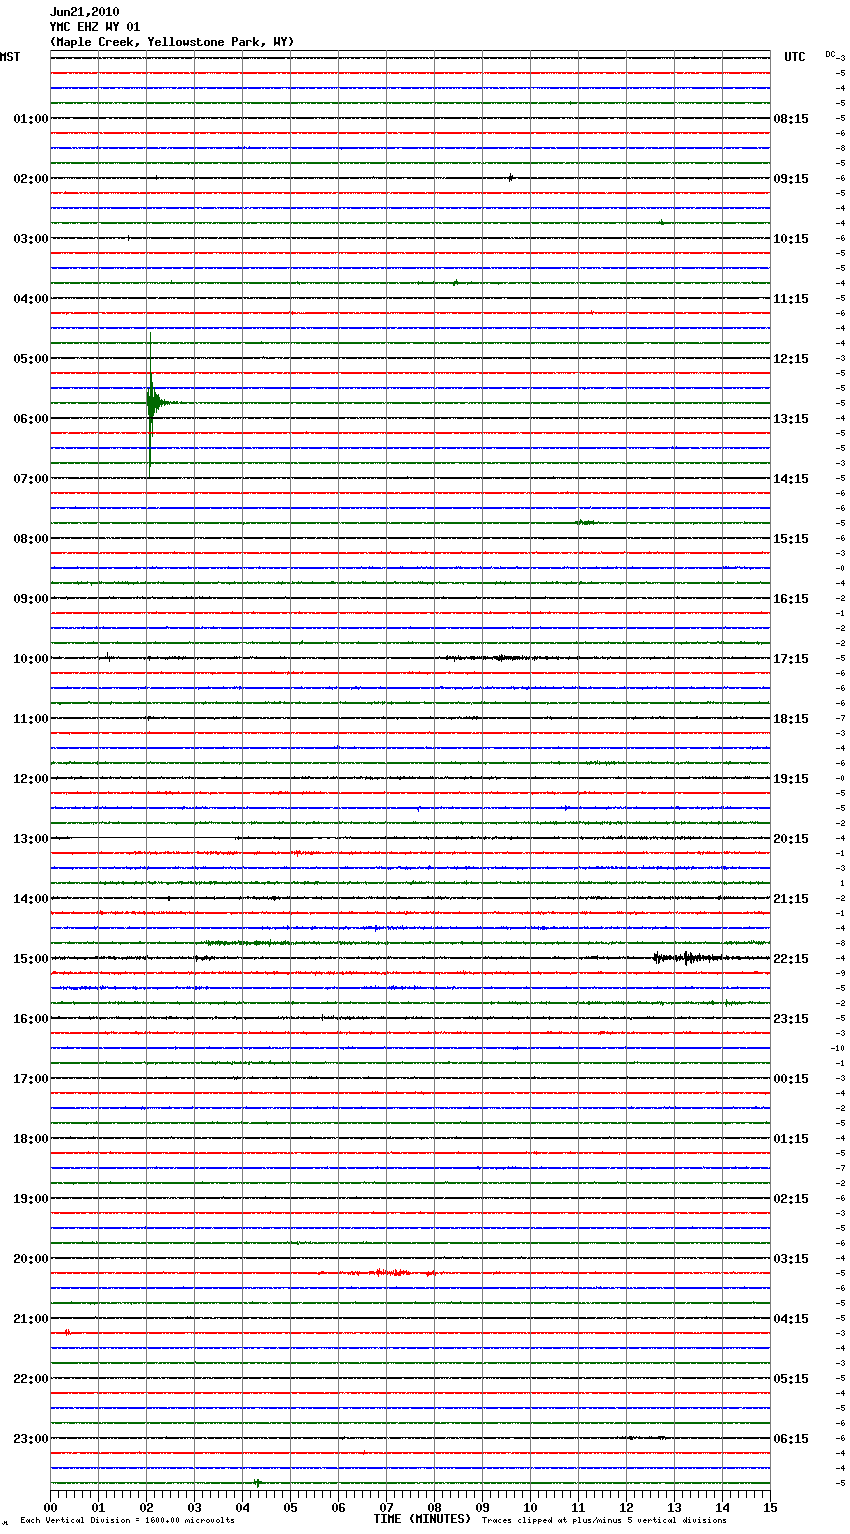The height and width of the screenshot is (1534, 850).
Task: Click the date label Jun21,2010
Action: point(84,12)
